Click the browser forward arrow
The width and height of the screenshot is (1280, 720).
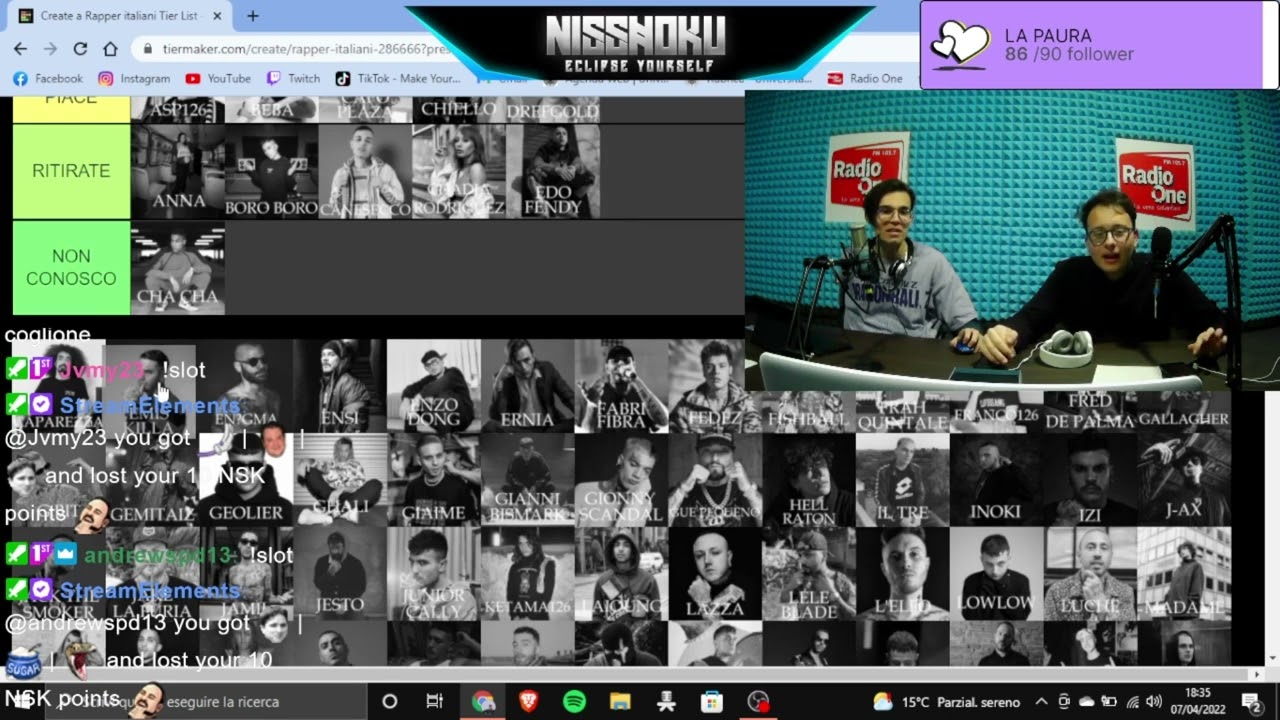50,48
